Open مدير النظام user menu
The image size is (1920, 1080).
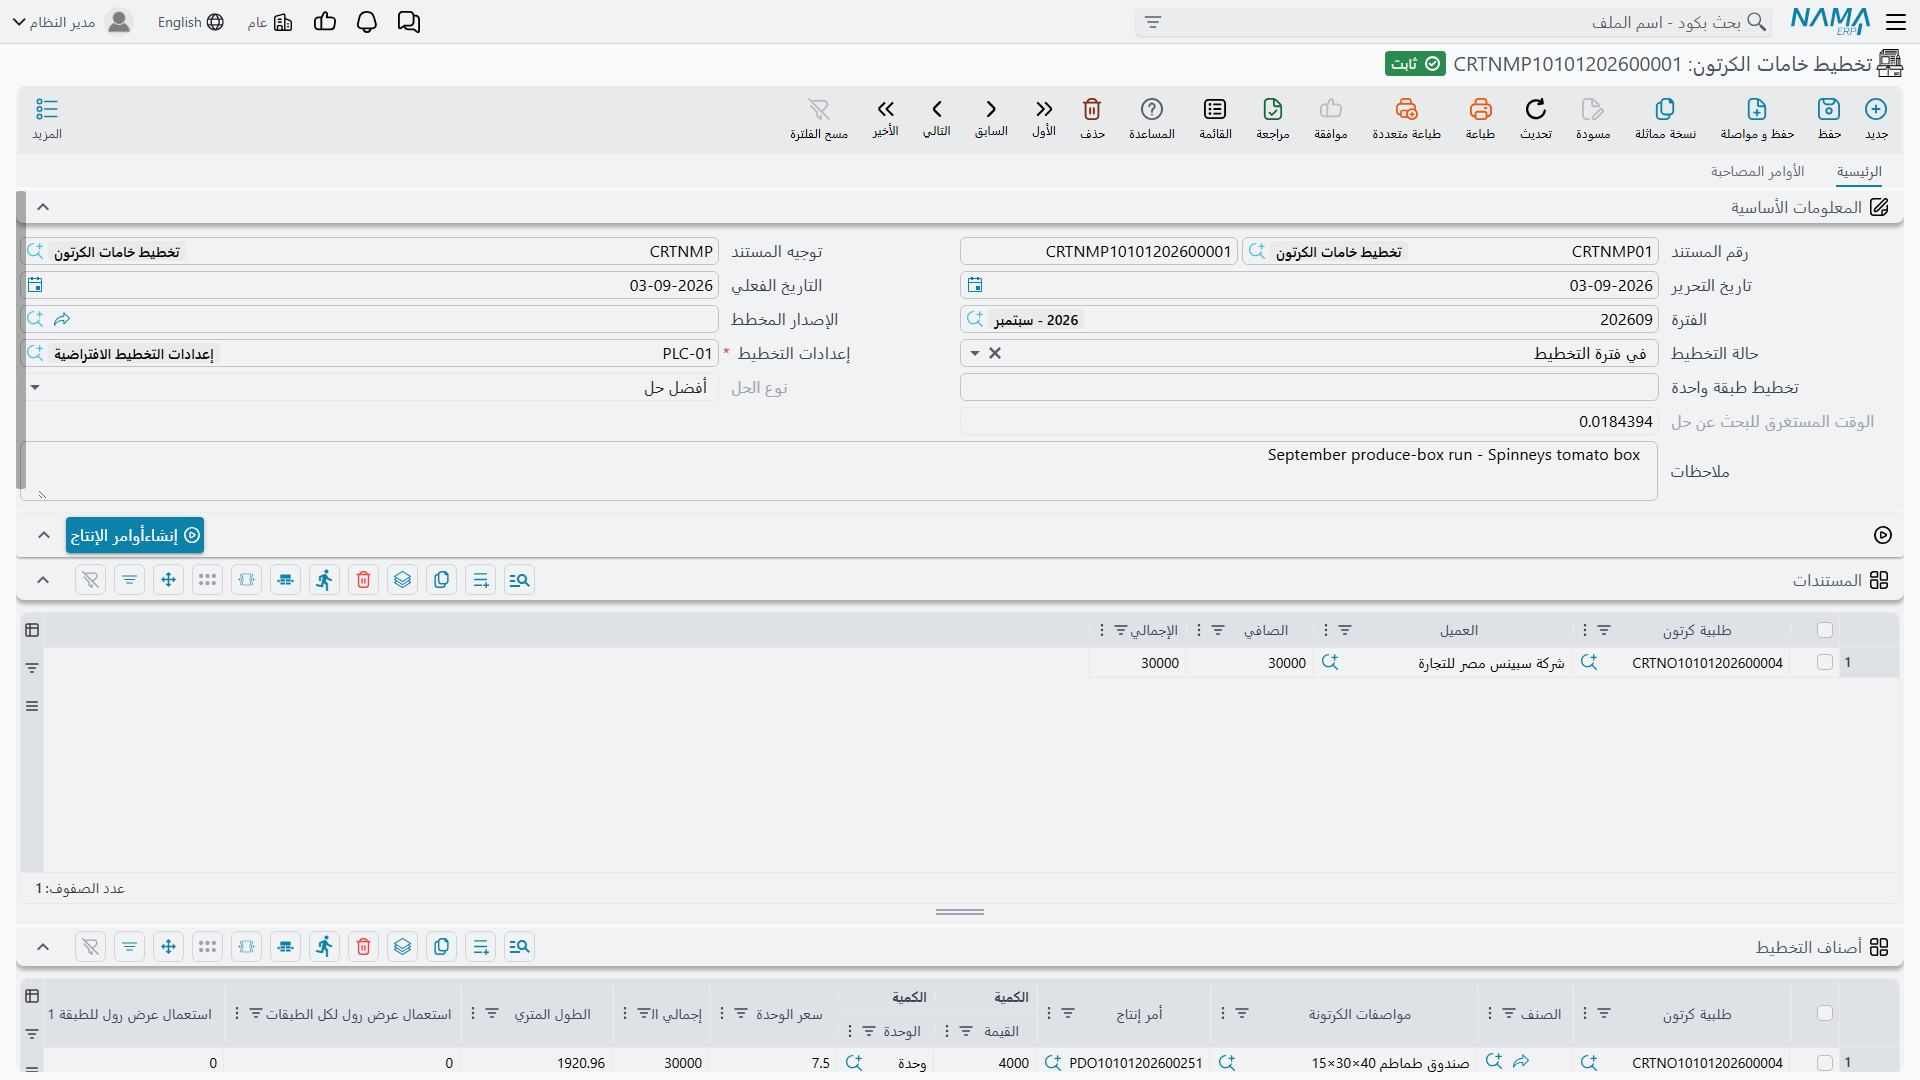click(x=71, y=22)
